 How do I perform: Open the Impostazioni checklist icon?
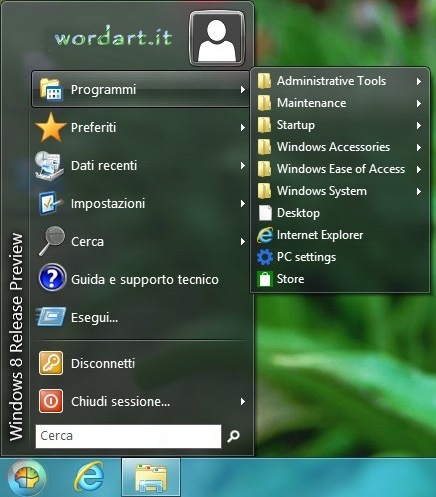pyautogui.click(x=50, y=203)
